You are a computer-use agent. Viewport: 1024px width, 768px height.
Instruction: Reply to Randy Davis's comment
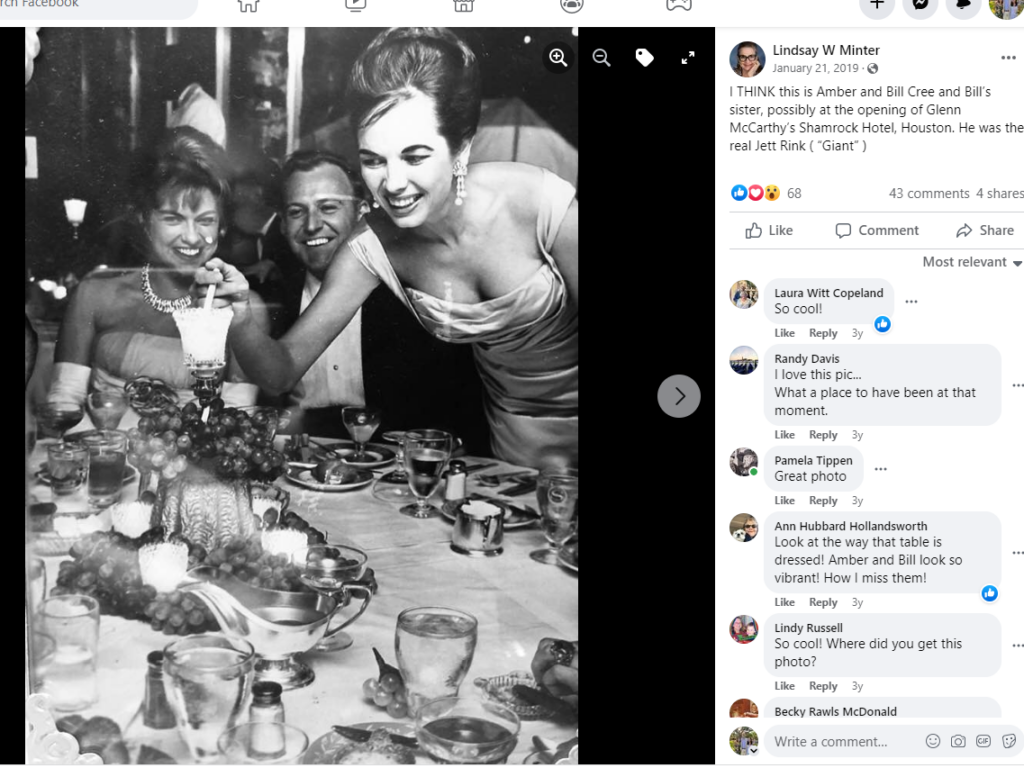coord(823,435)
